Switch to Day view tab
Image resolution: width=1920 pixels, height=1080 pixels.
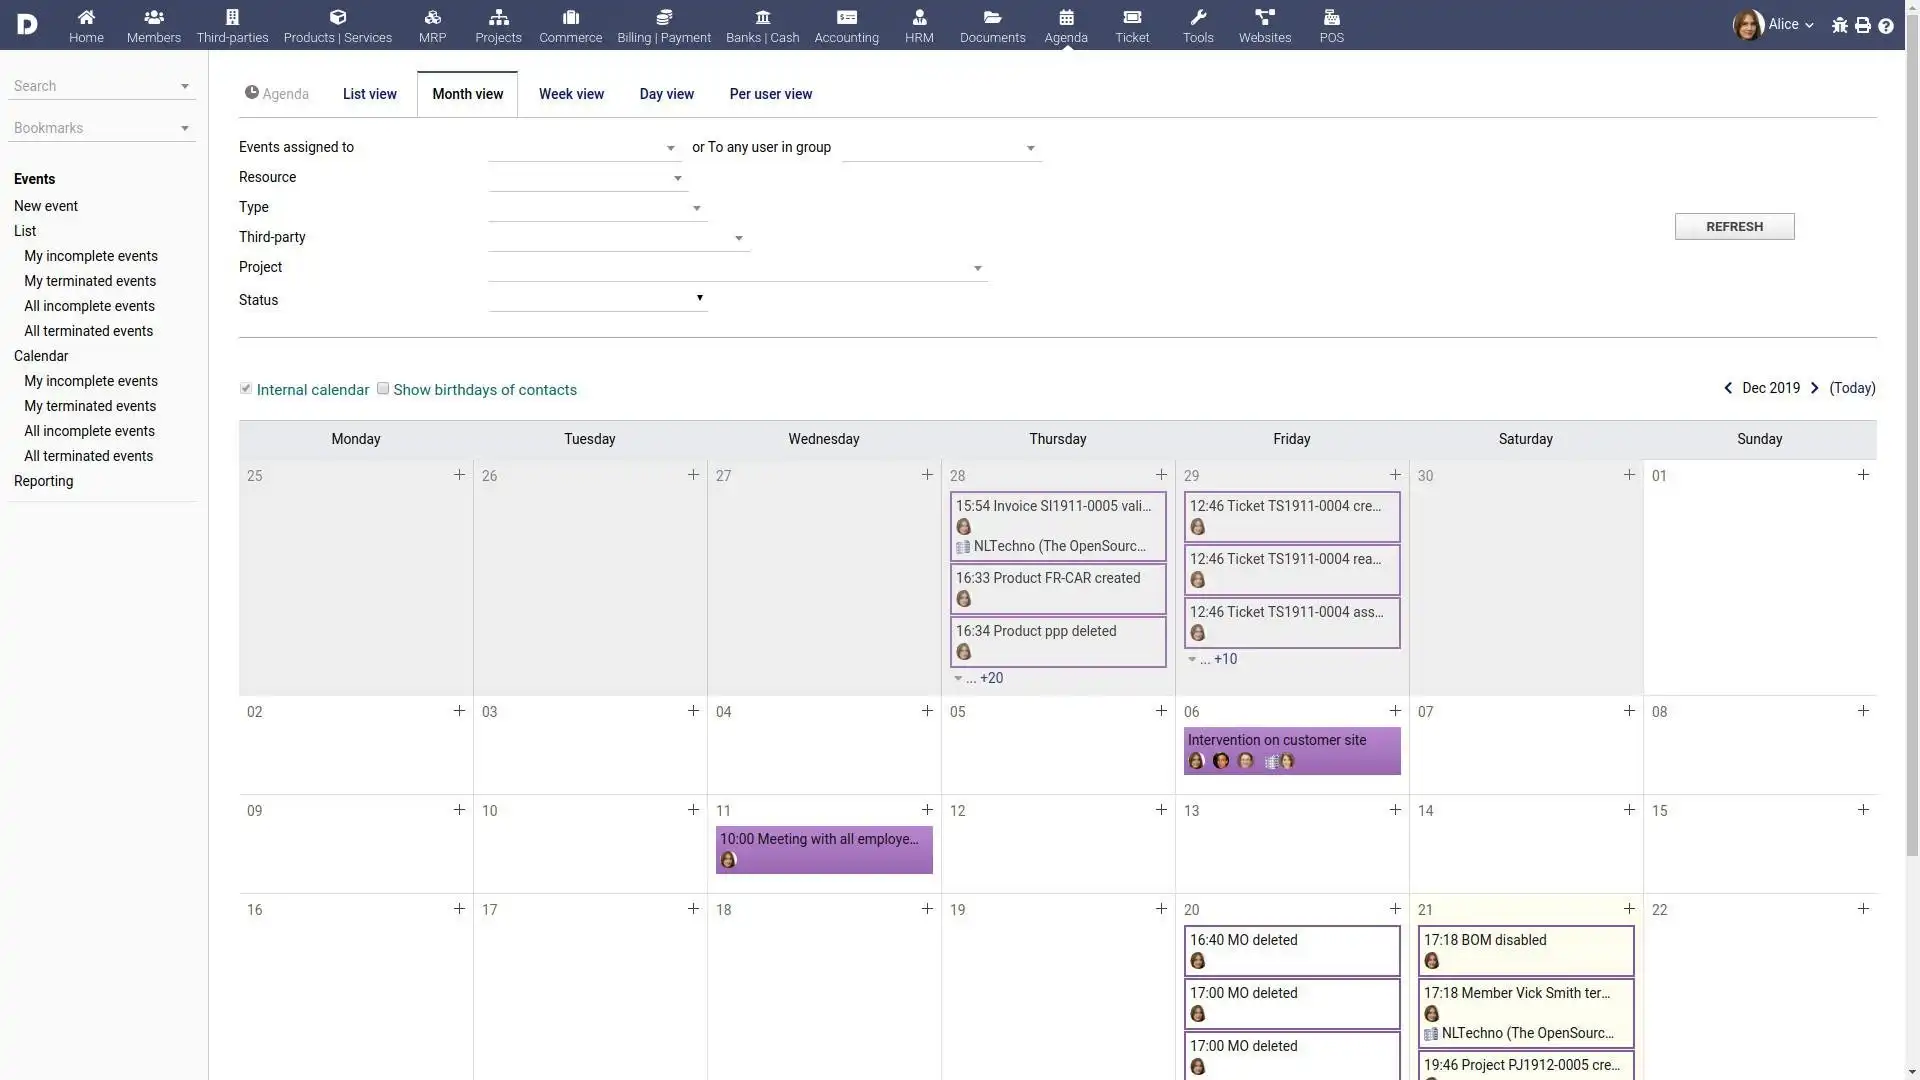(666, 94)
